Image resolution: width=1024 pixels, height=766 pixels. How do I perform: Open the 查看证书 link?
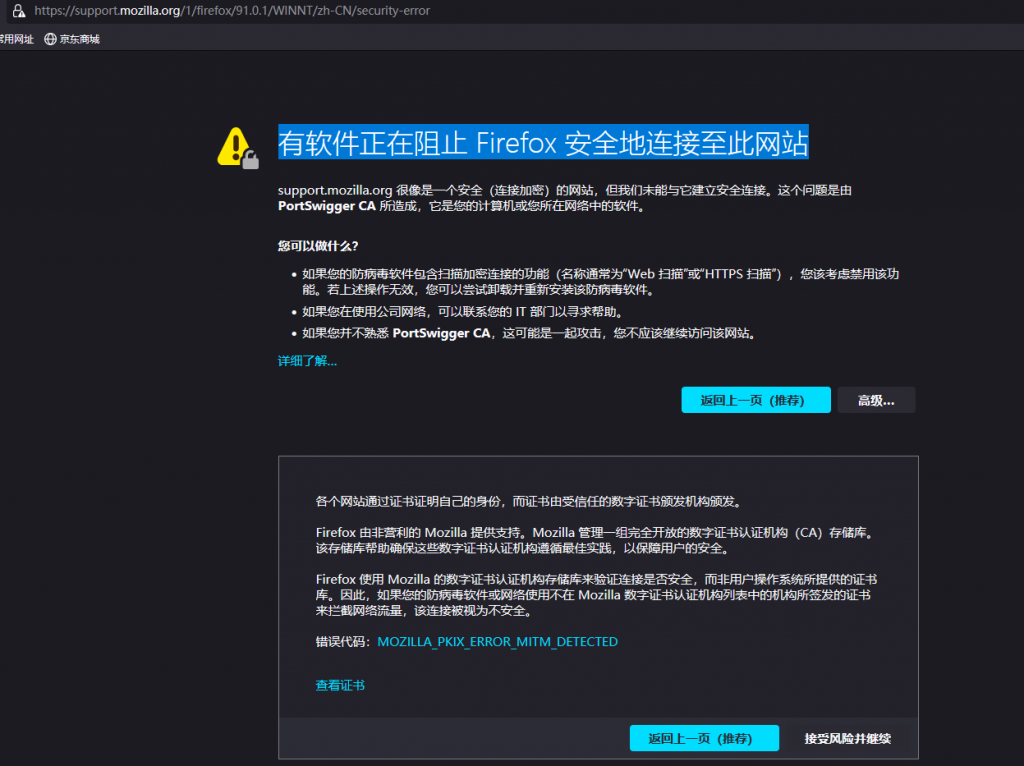point(340,686)
